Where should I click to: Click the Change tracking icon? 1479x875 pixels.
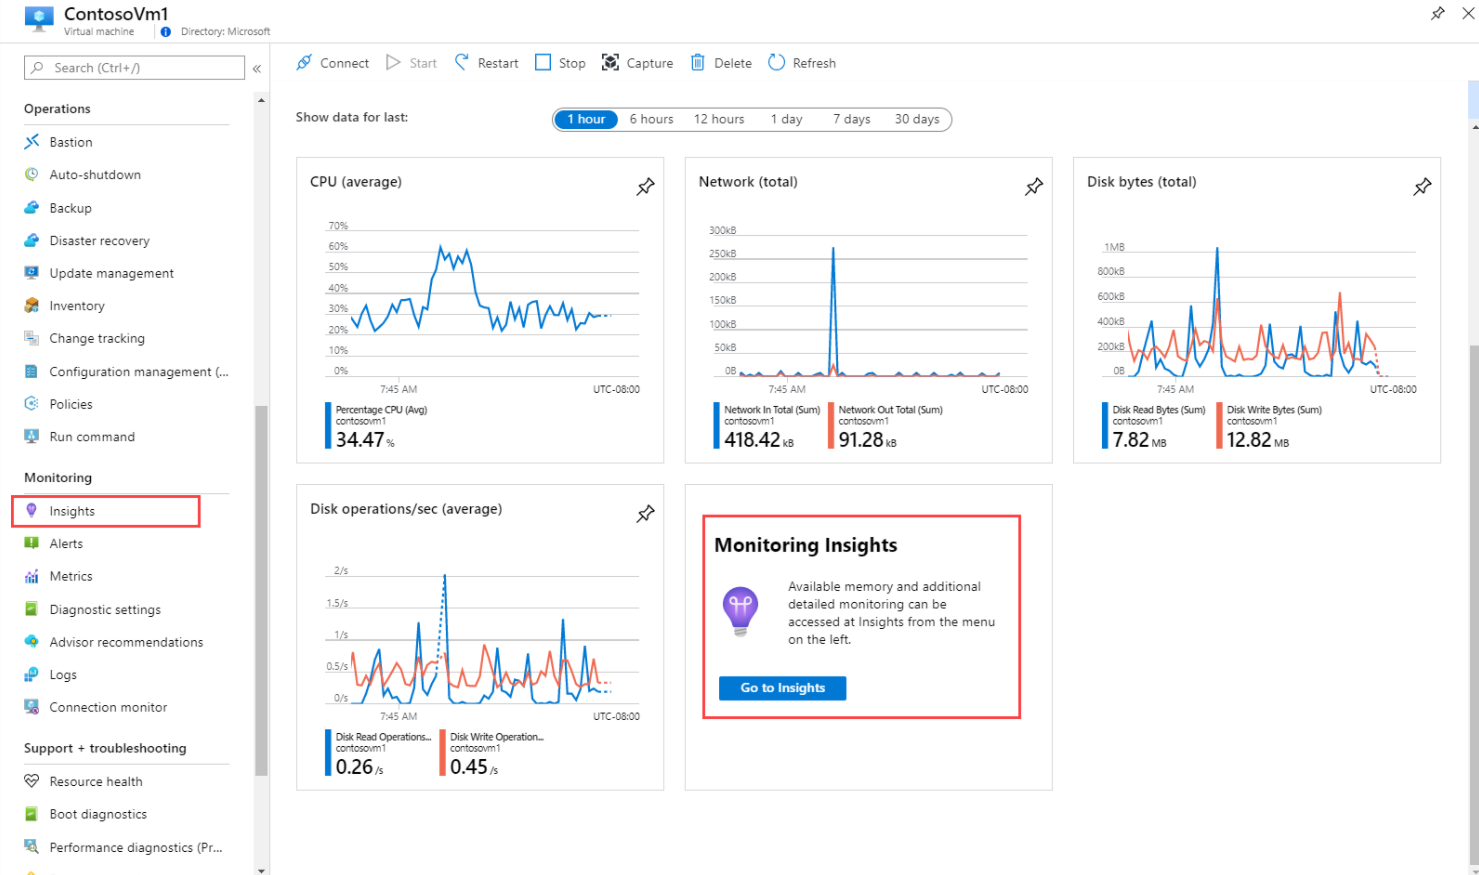pyautogui.click(x=32, y=339)
